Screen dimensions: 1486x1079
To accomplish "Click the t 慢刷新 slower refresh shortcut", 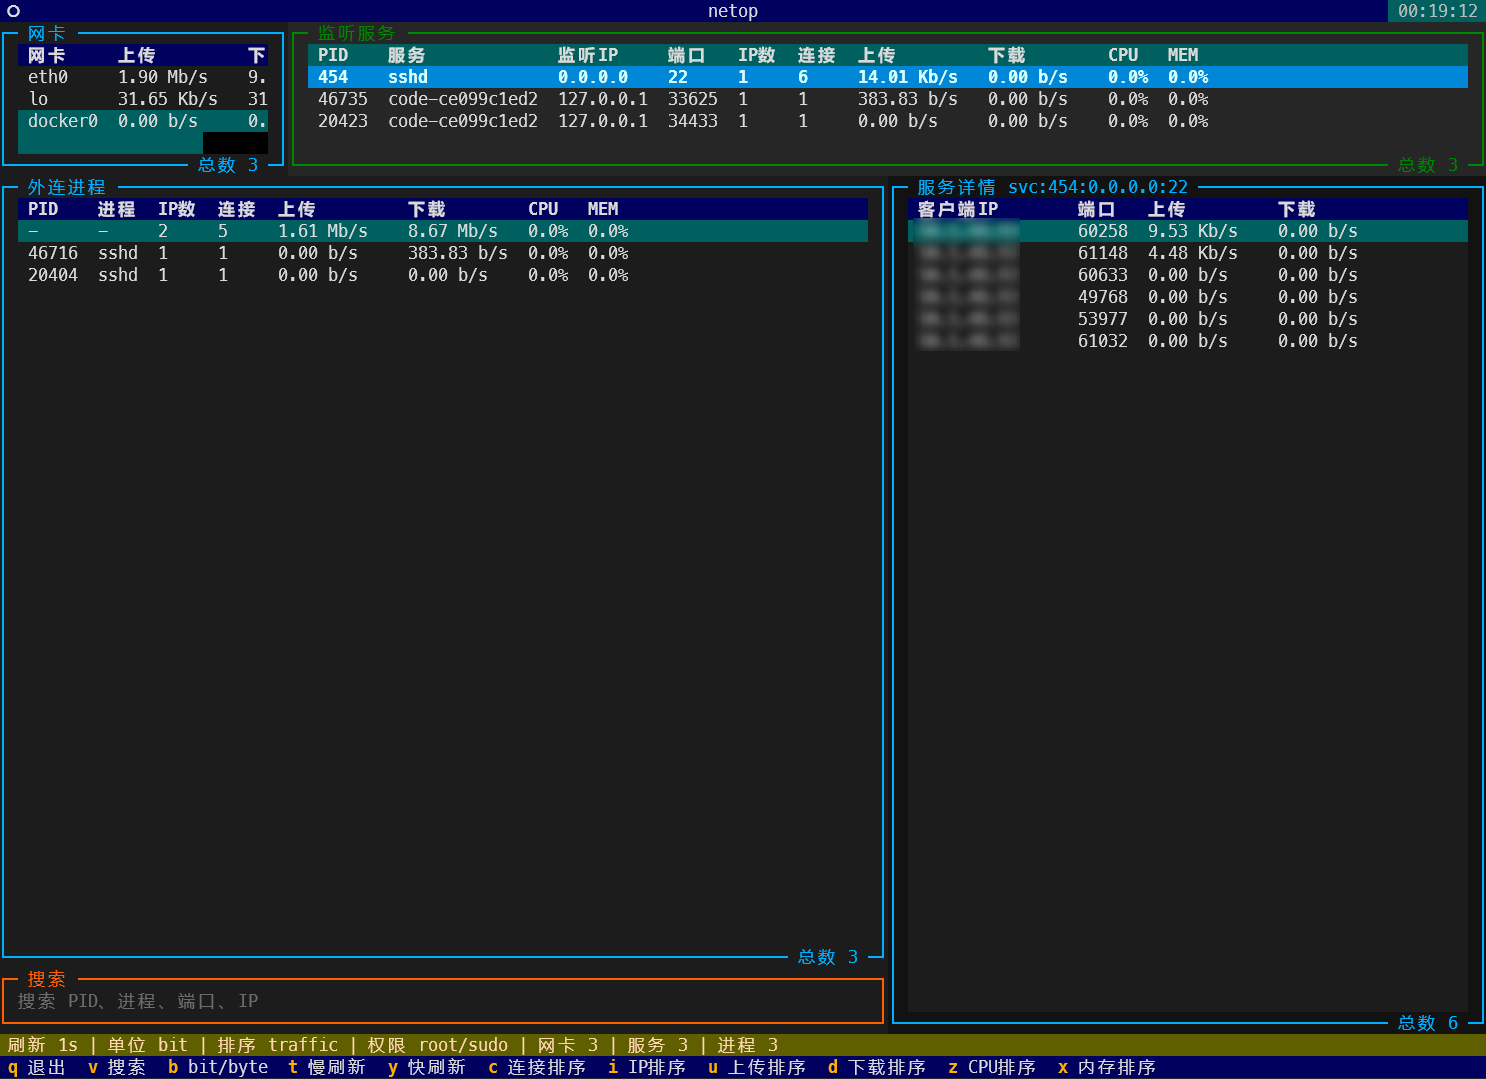I will [x=327, y=1067].
